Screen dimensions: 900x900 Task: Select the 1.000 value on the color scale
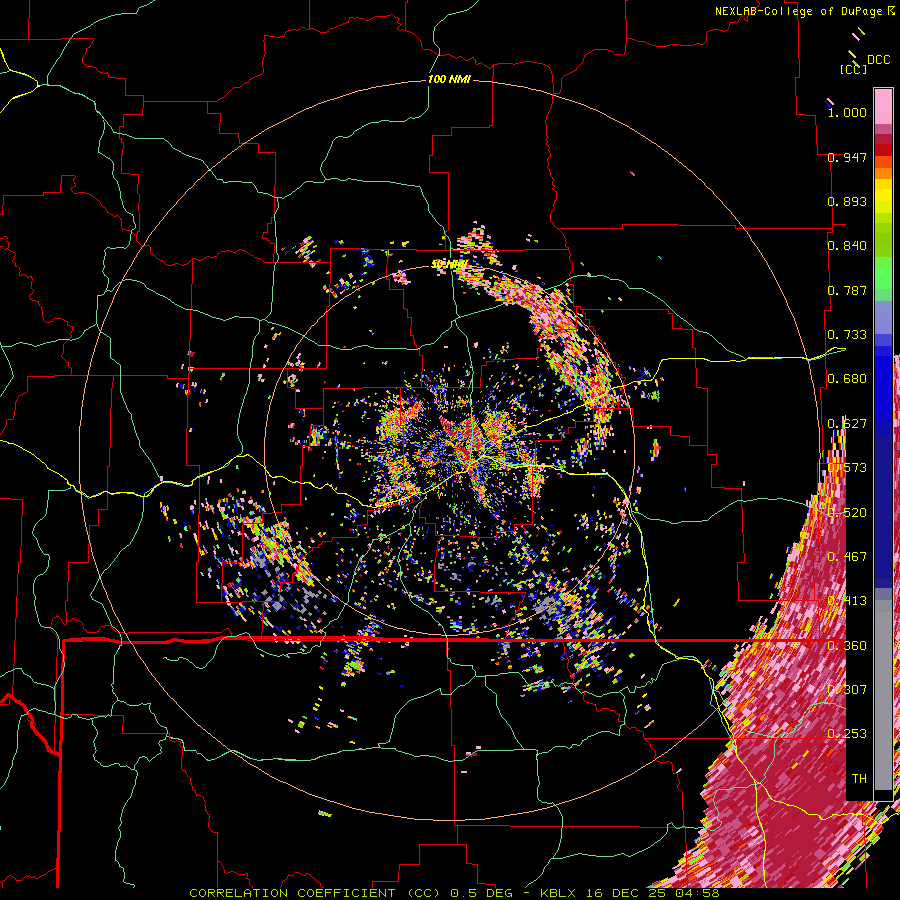tap(847, 112)
